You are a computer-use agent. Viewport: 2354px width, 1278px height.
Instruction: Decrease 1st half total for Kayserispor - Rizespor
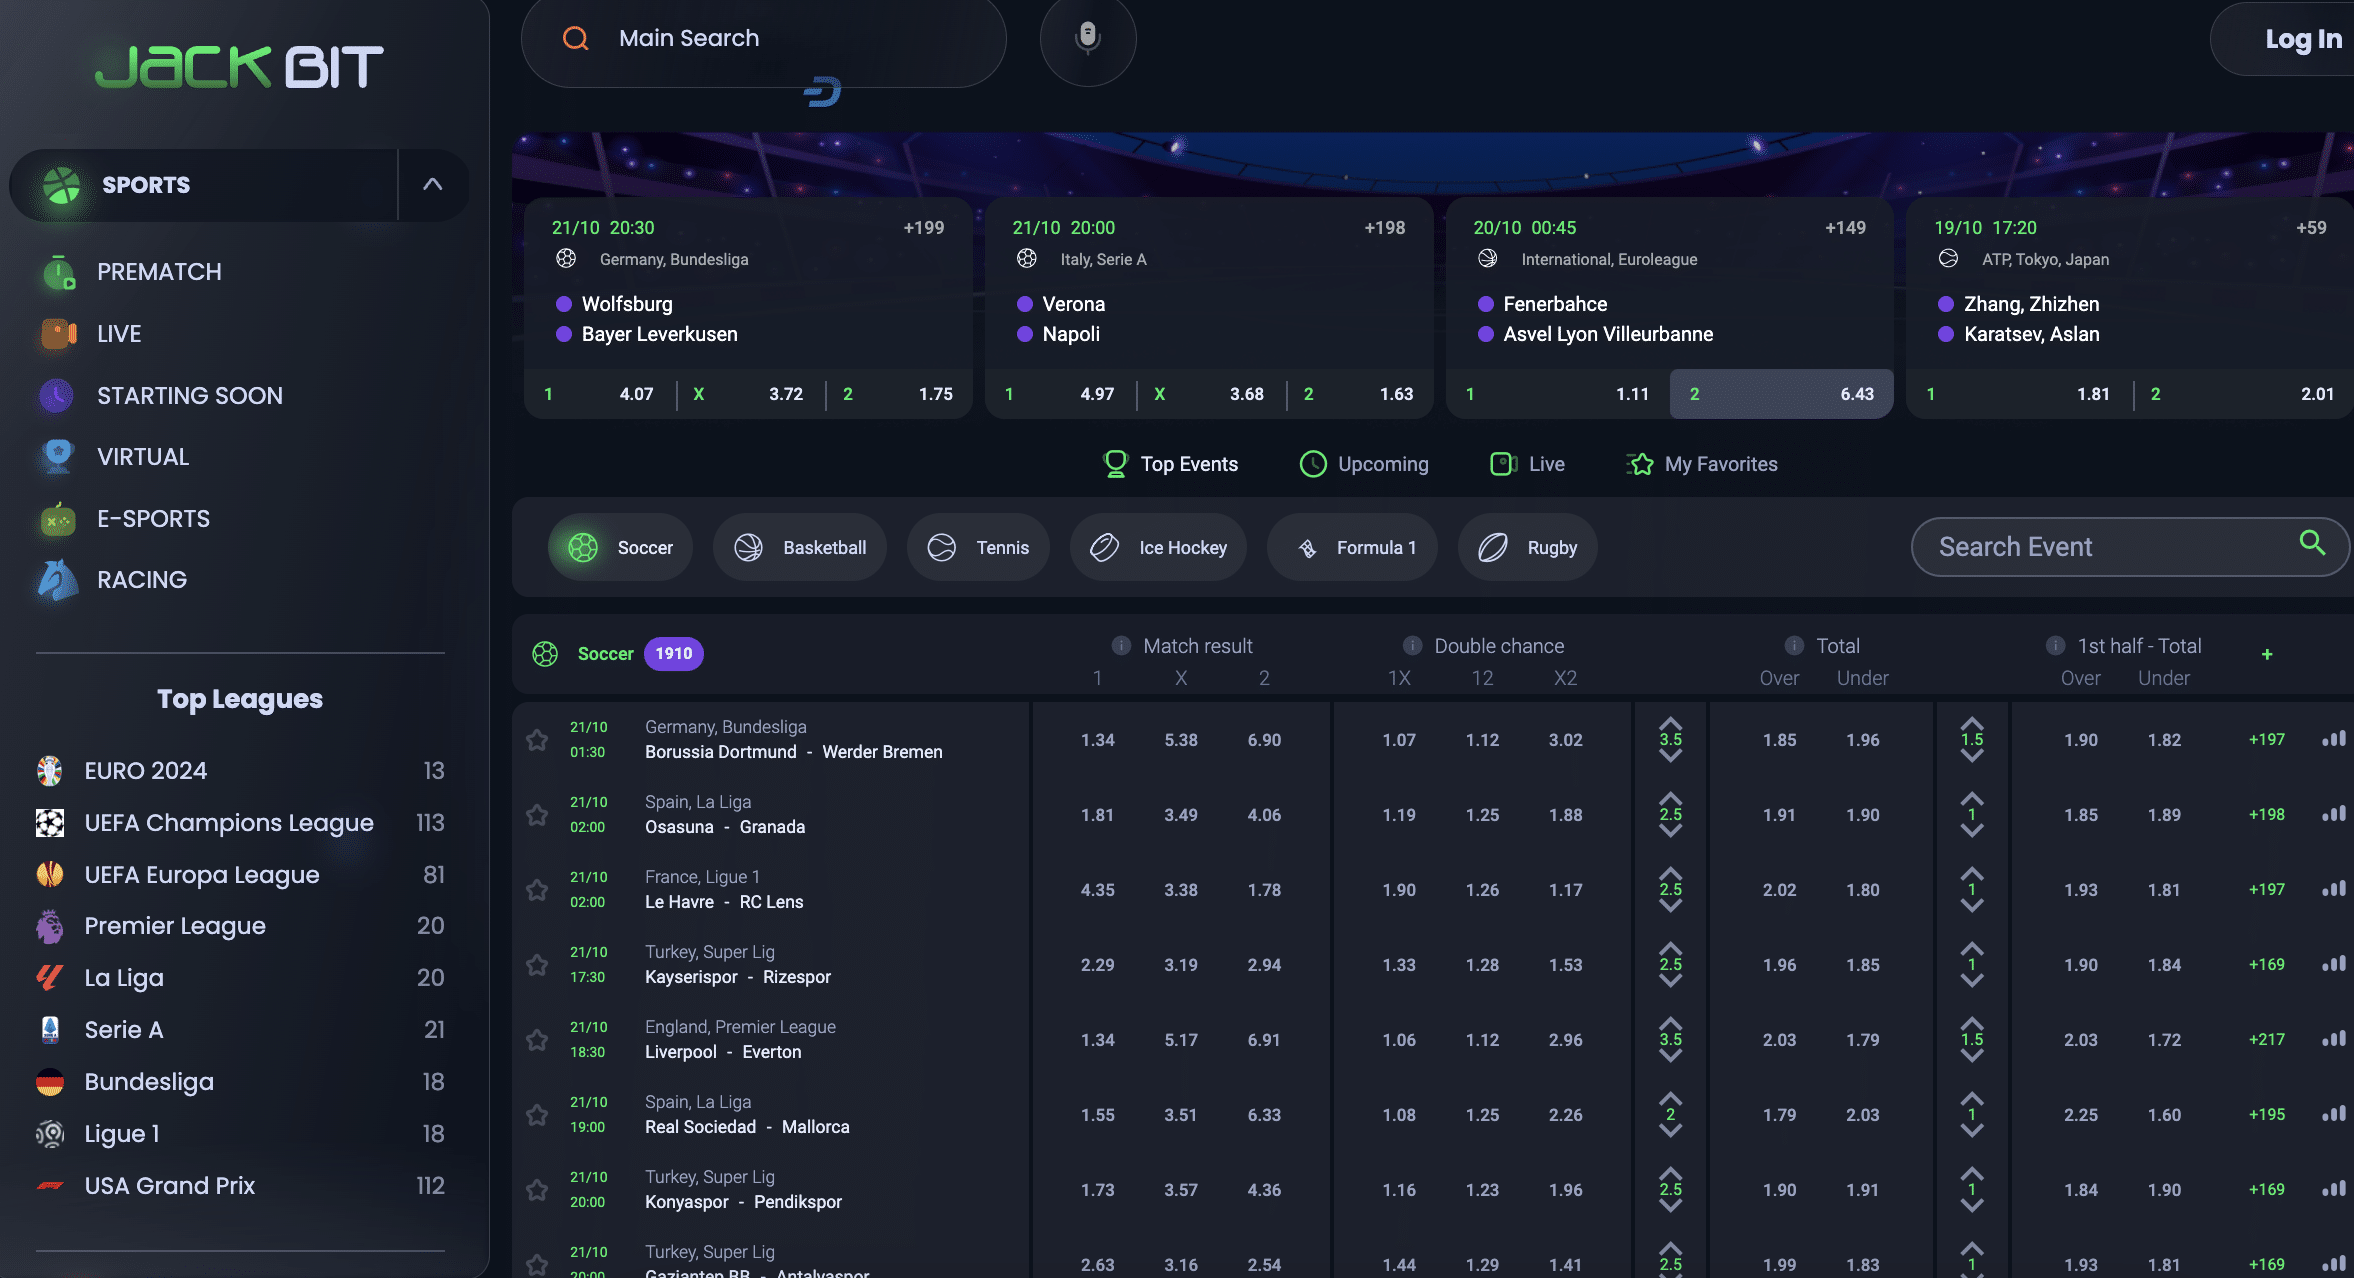1971,981
